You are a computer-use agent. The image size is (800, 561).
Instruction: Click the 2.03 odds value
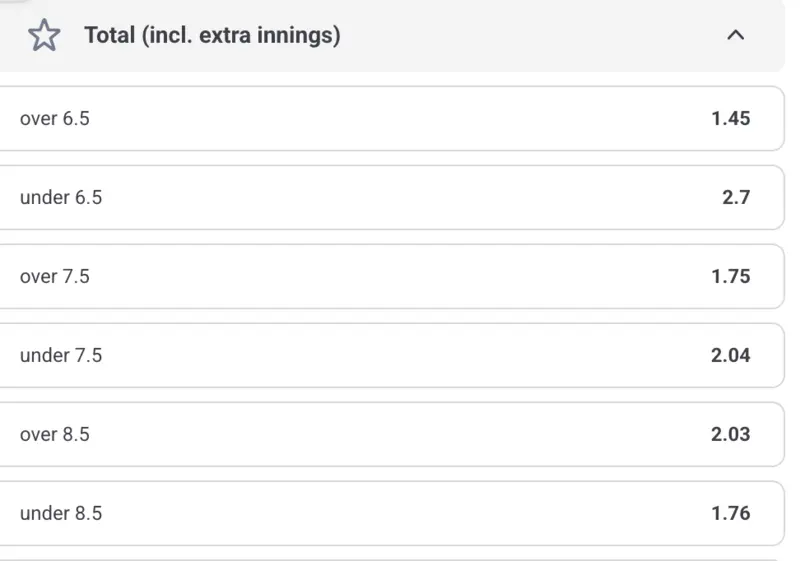coord(730,434)
